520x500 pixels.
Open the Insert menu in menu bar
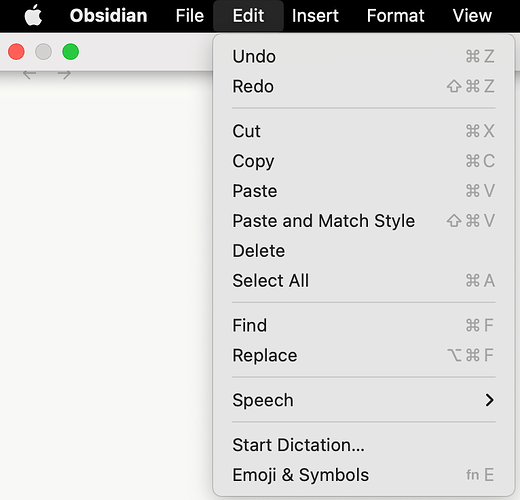click(x=315, y=16)
